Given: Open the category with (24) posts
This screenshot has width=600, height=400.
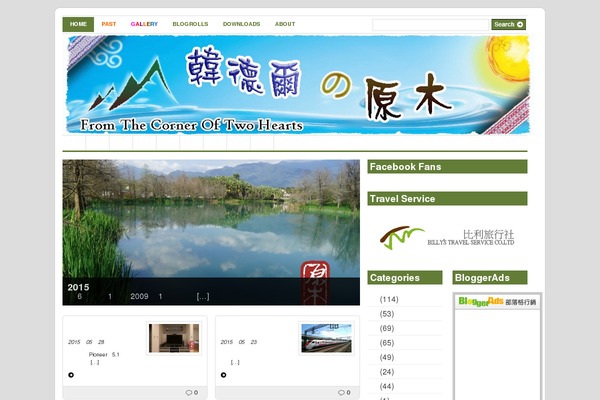Looking at the screenshot, I should click(386, 372).
